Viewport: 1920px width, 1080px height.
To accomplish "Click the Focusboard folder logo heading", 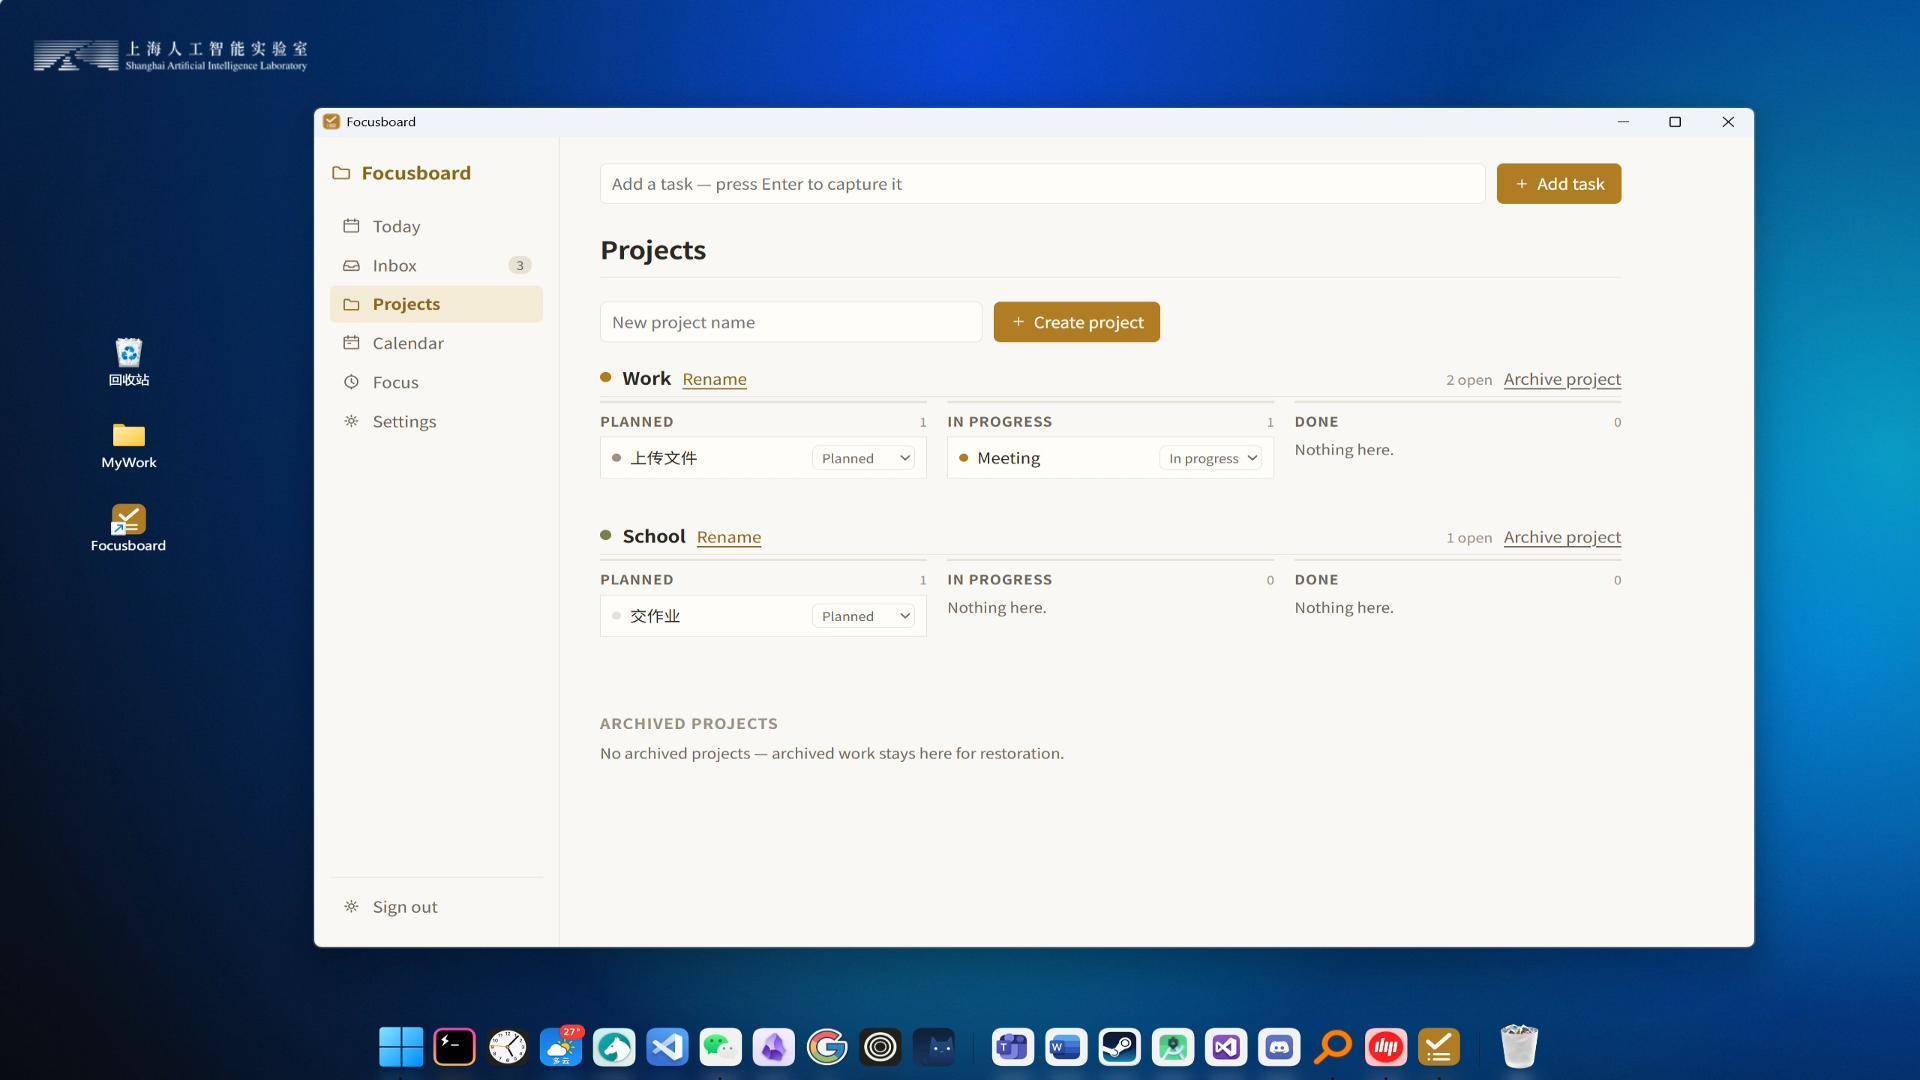I will tap(402, 173).
